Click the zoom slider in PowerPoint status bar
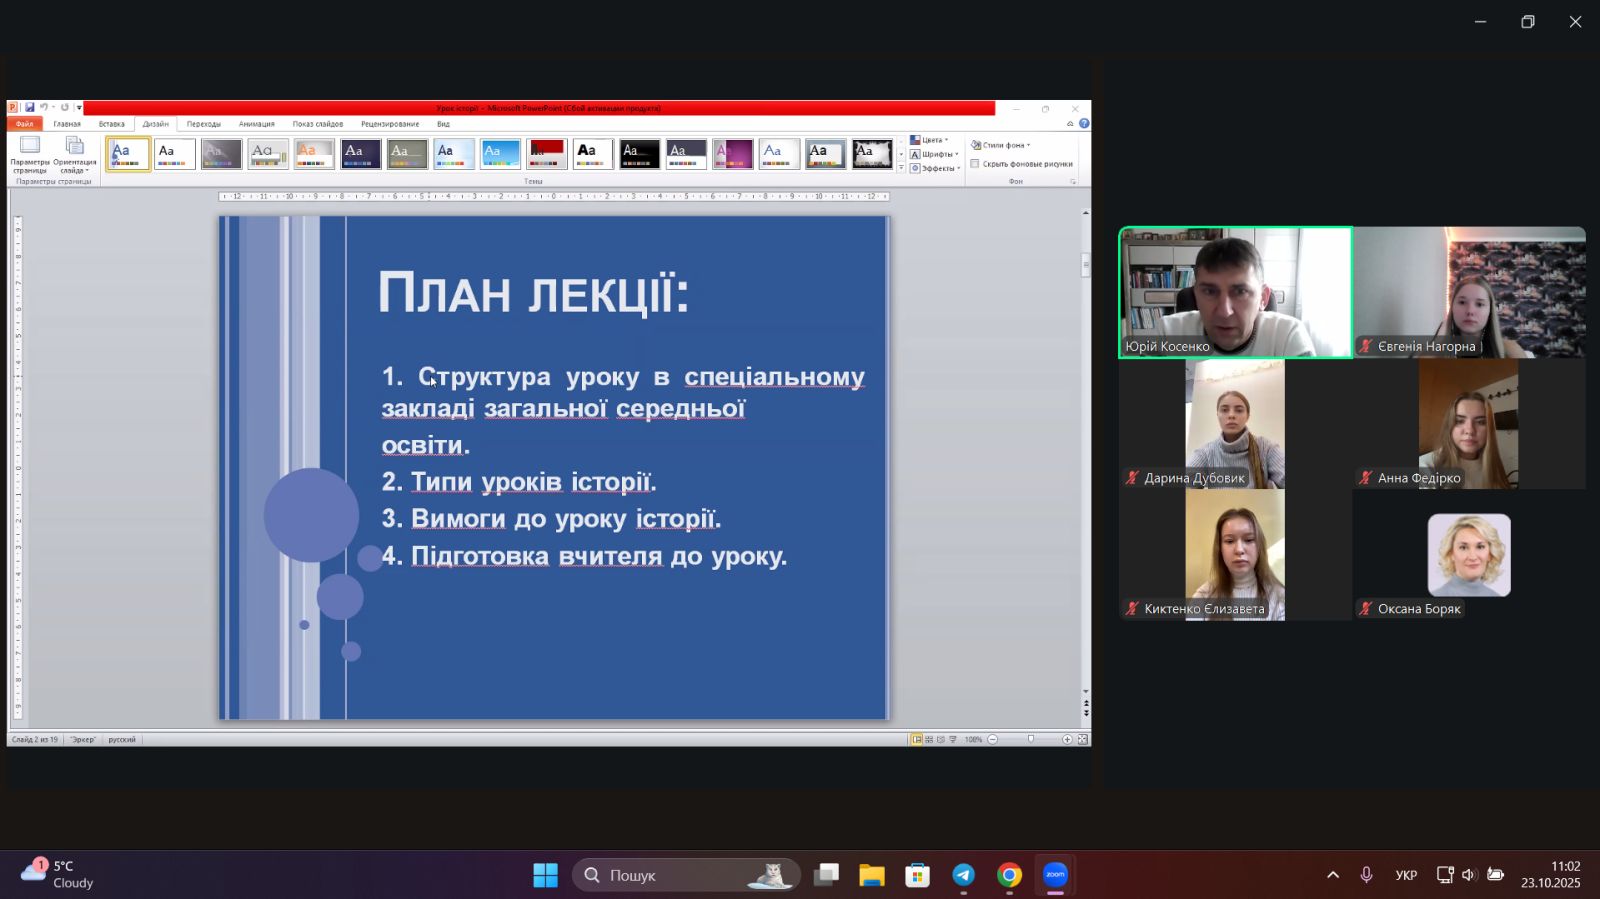Screen dimensions: 1600x899 [1030, 740]
